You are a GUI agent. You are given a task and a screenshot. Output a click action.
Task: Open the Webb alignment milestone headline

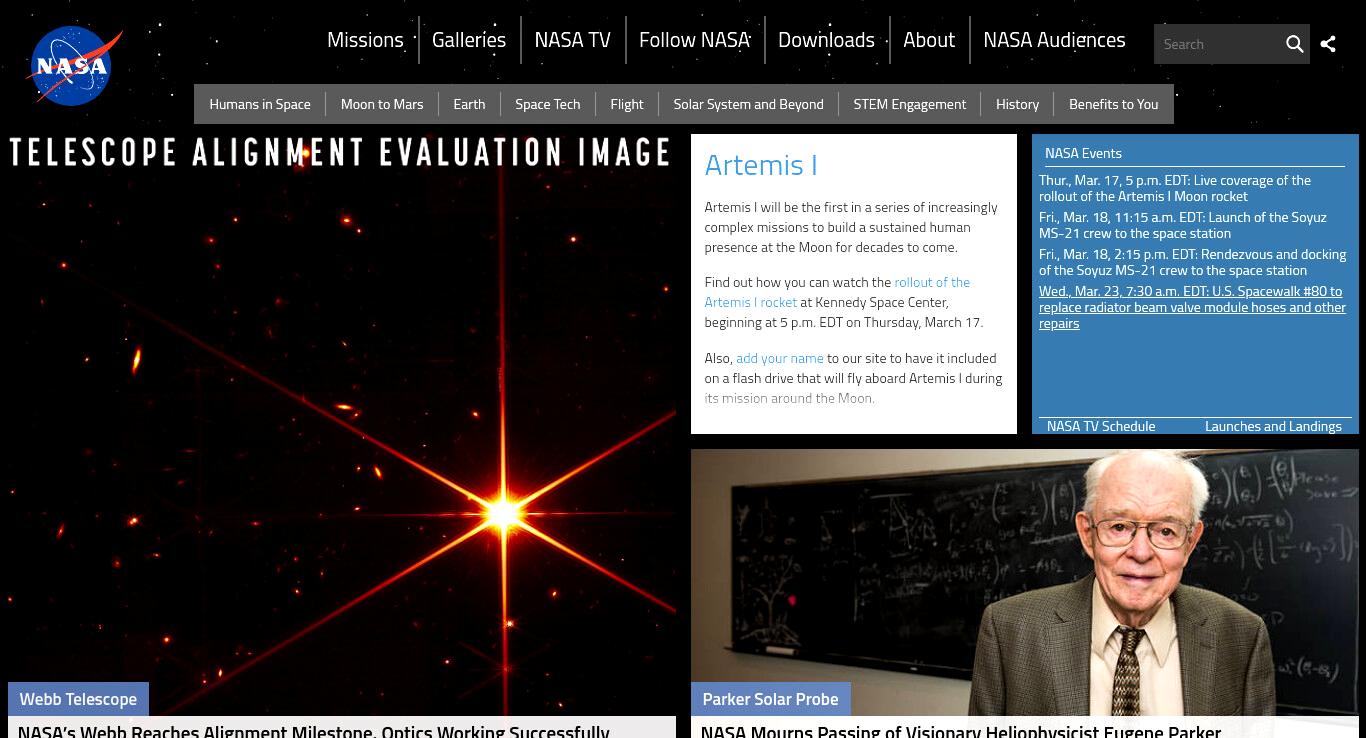[314, 731]
